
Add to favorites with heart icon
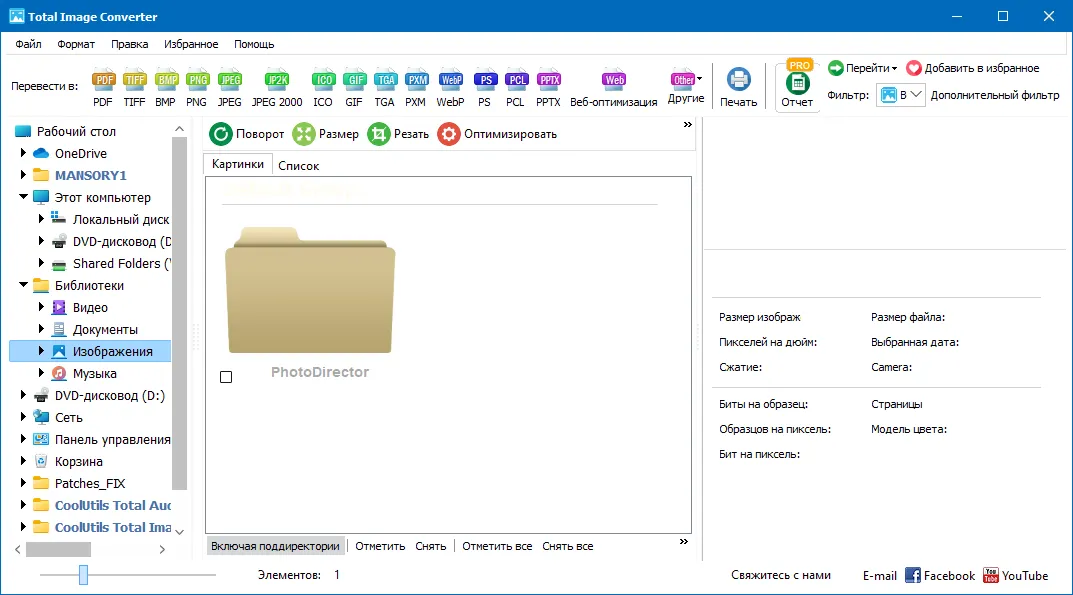pos(972,68)
